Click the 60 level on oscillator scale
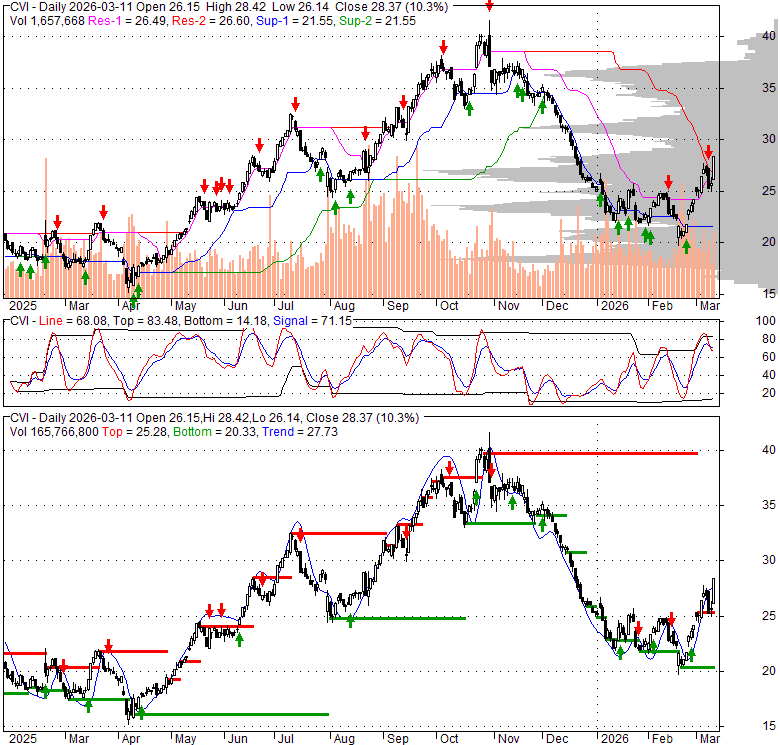This screenshot has width=780, height=745. [769, 357]
